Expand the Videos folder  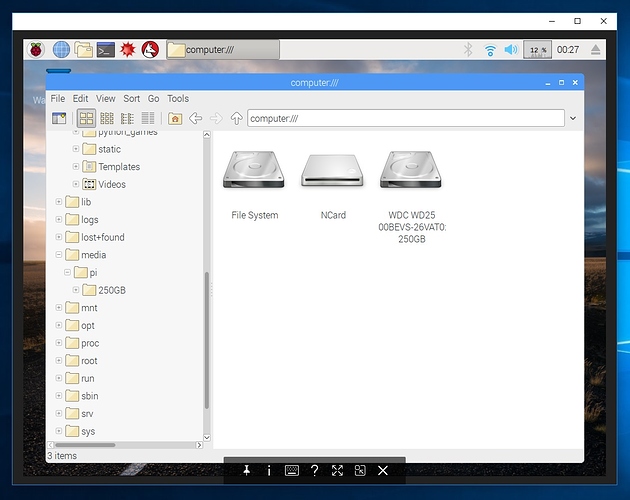[x=76, y=184]
